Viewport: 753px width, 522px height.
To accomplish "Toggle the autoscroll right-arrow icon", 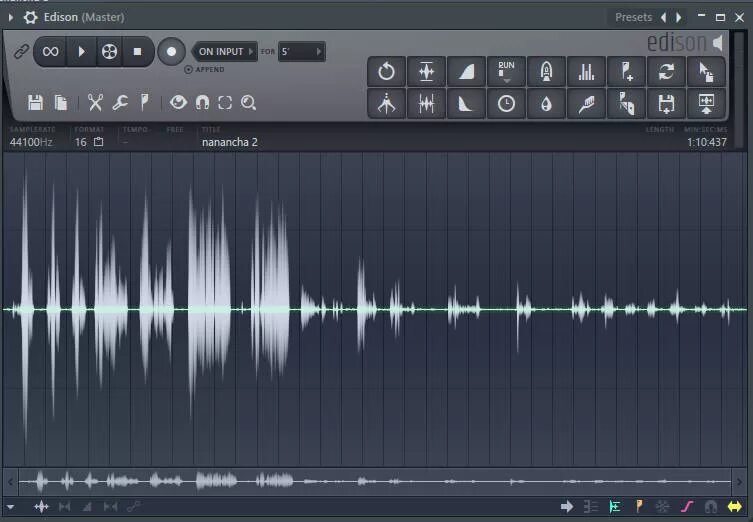I will (567, 506).
